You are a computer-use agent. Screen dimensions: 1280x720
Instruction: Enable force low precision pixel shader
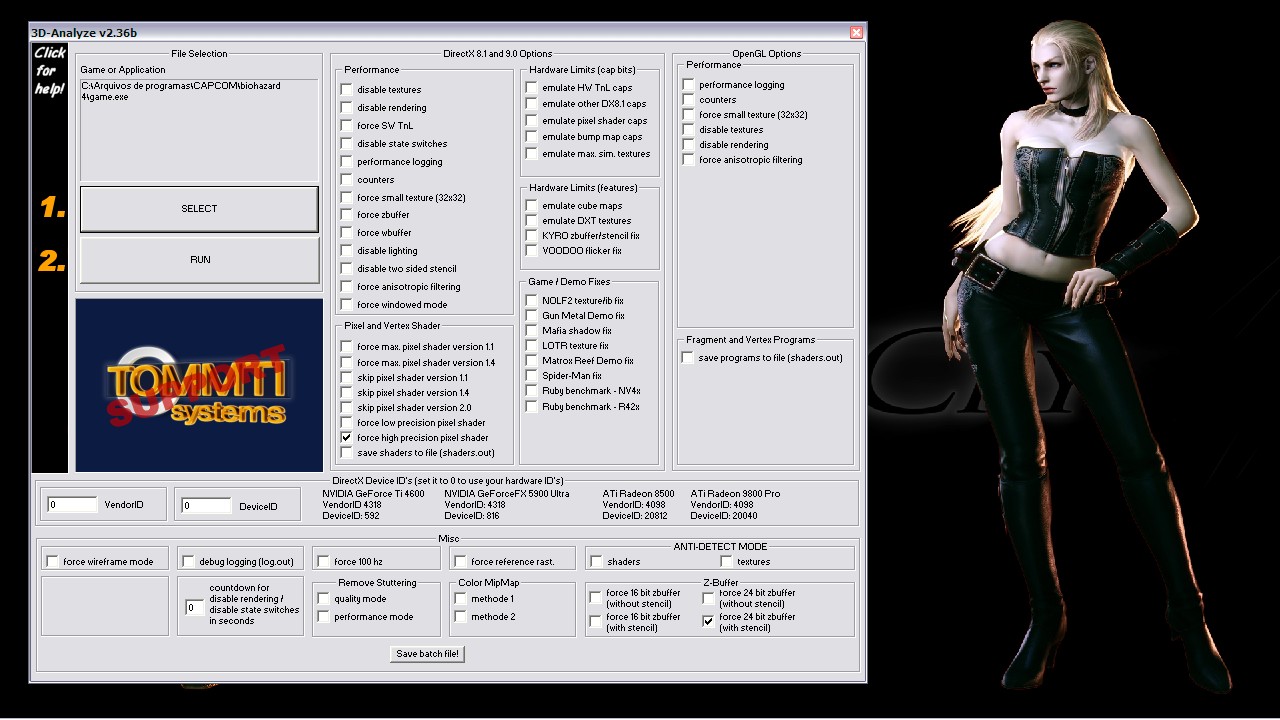346,423
